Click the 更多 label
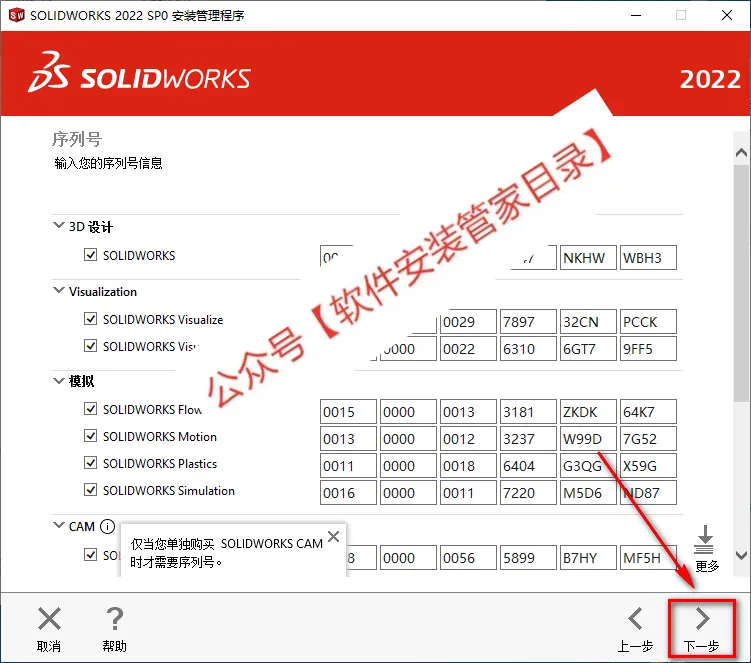Image resolution: width=751 pixels, height=663 pixels. coord(707,566)
